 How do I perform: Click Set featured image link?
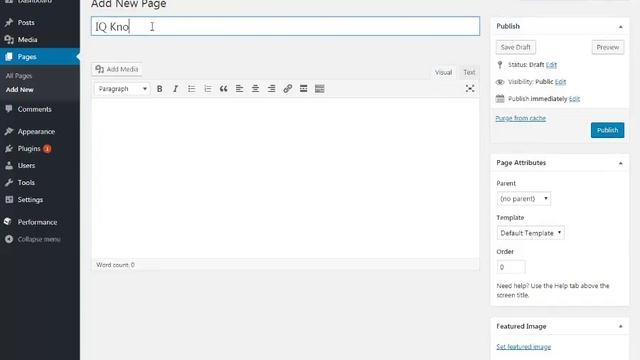(524, 347)
